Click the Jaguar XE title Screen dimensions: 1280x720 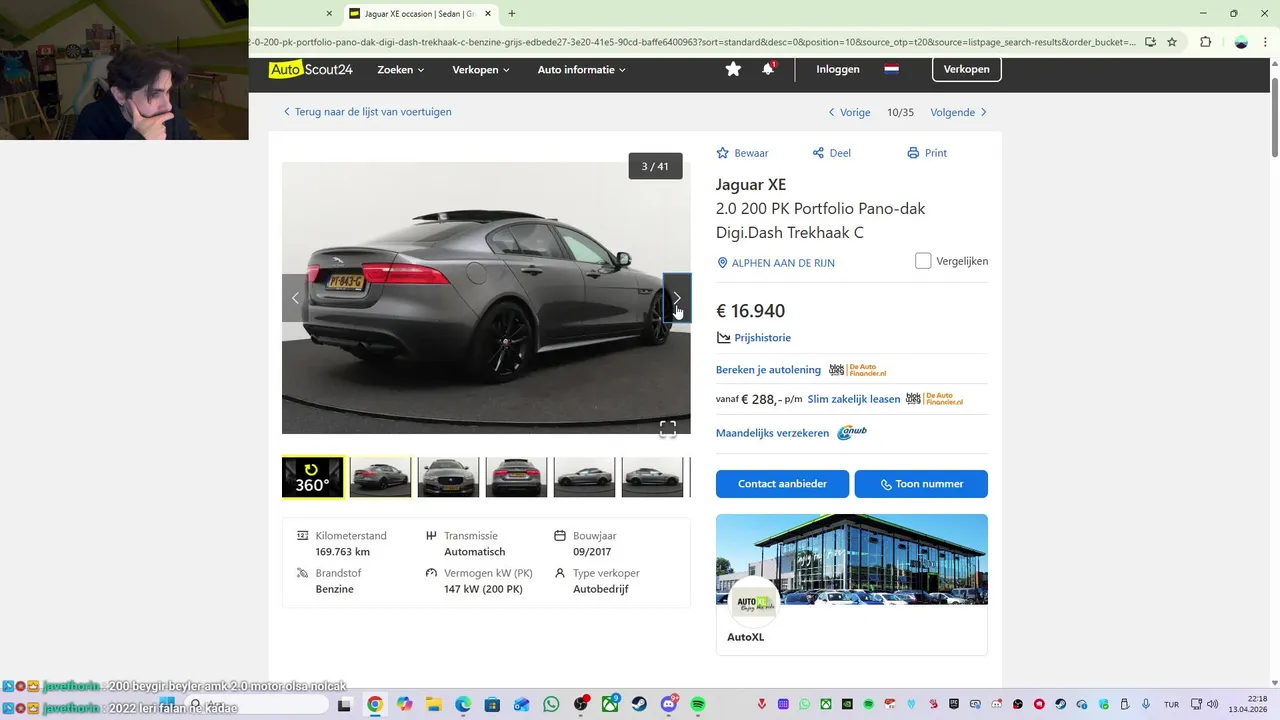[x=751, y=184]
